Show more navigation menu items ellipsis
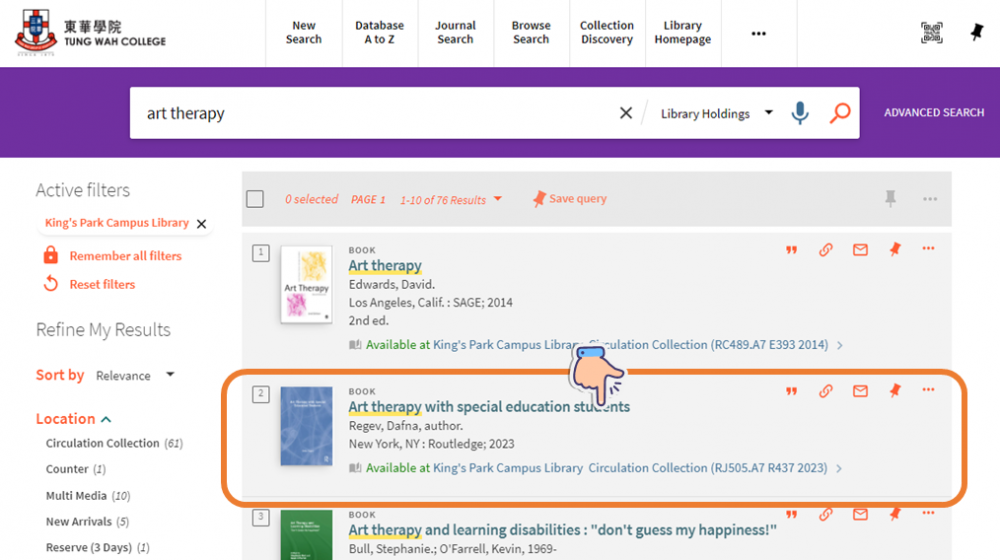Image resolution: width=1000 pixels, height=560 pixels. click(x=758, y=33)
